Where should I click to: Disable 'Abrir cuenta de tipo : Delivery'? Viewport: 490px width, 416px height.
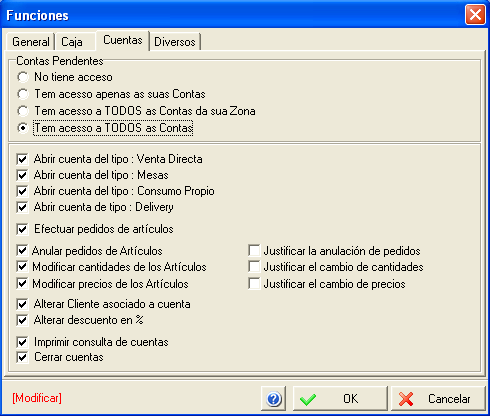[22, 207]
